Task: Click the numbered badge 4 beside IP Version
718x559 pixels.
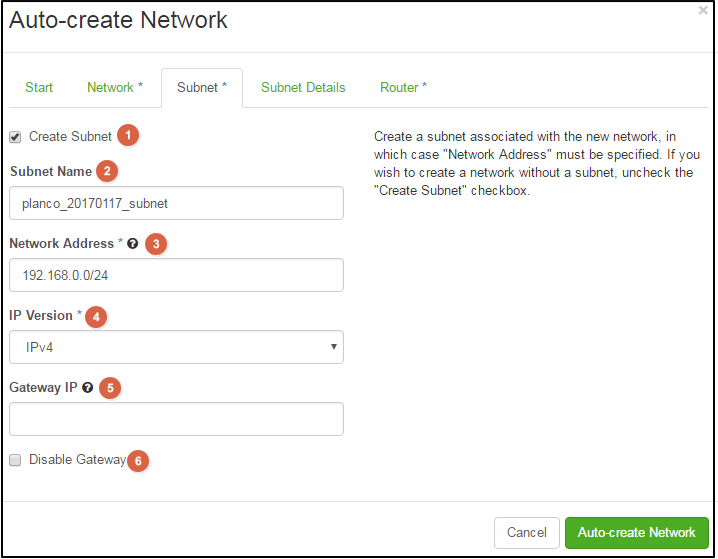Action: click(96, 316)
